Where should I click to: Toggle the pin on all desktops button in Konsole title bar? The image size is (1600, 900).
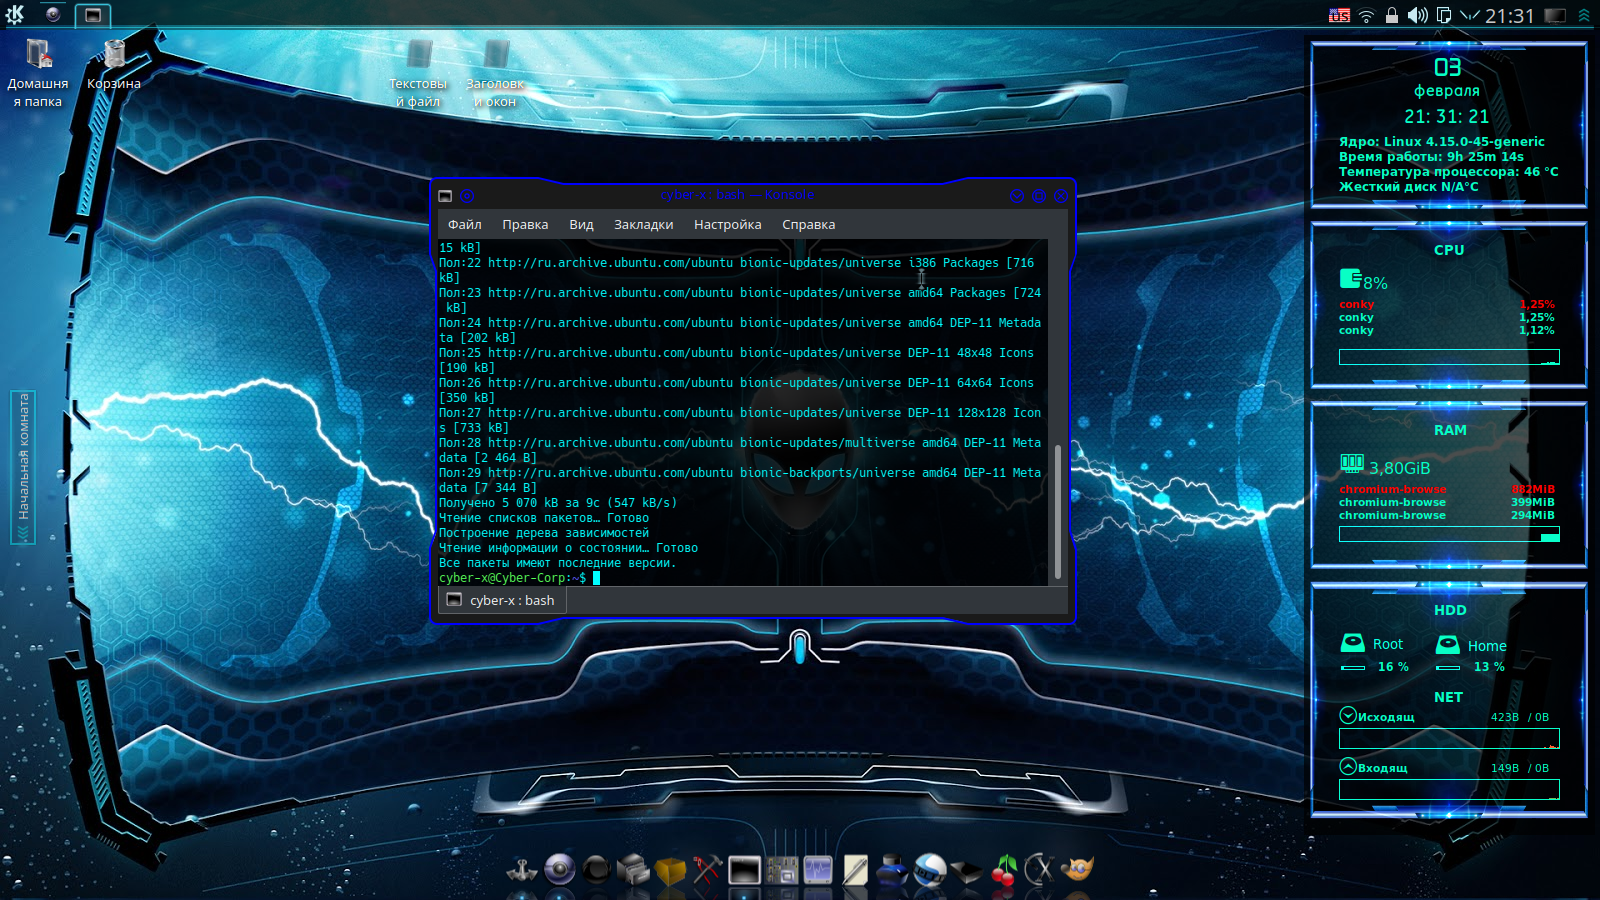pyautogui.click(x=467, y=196)
